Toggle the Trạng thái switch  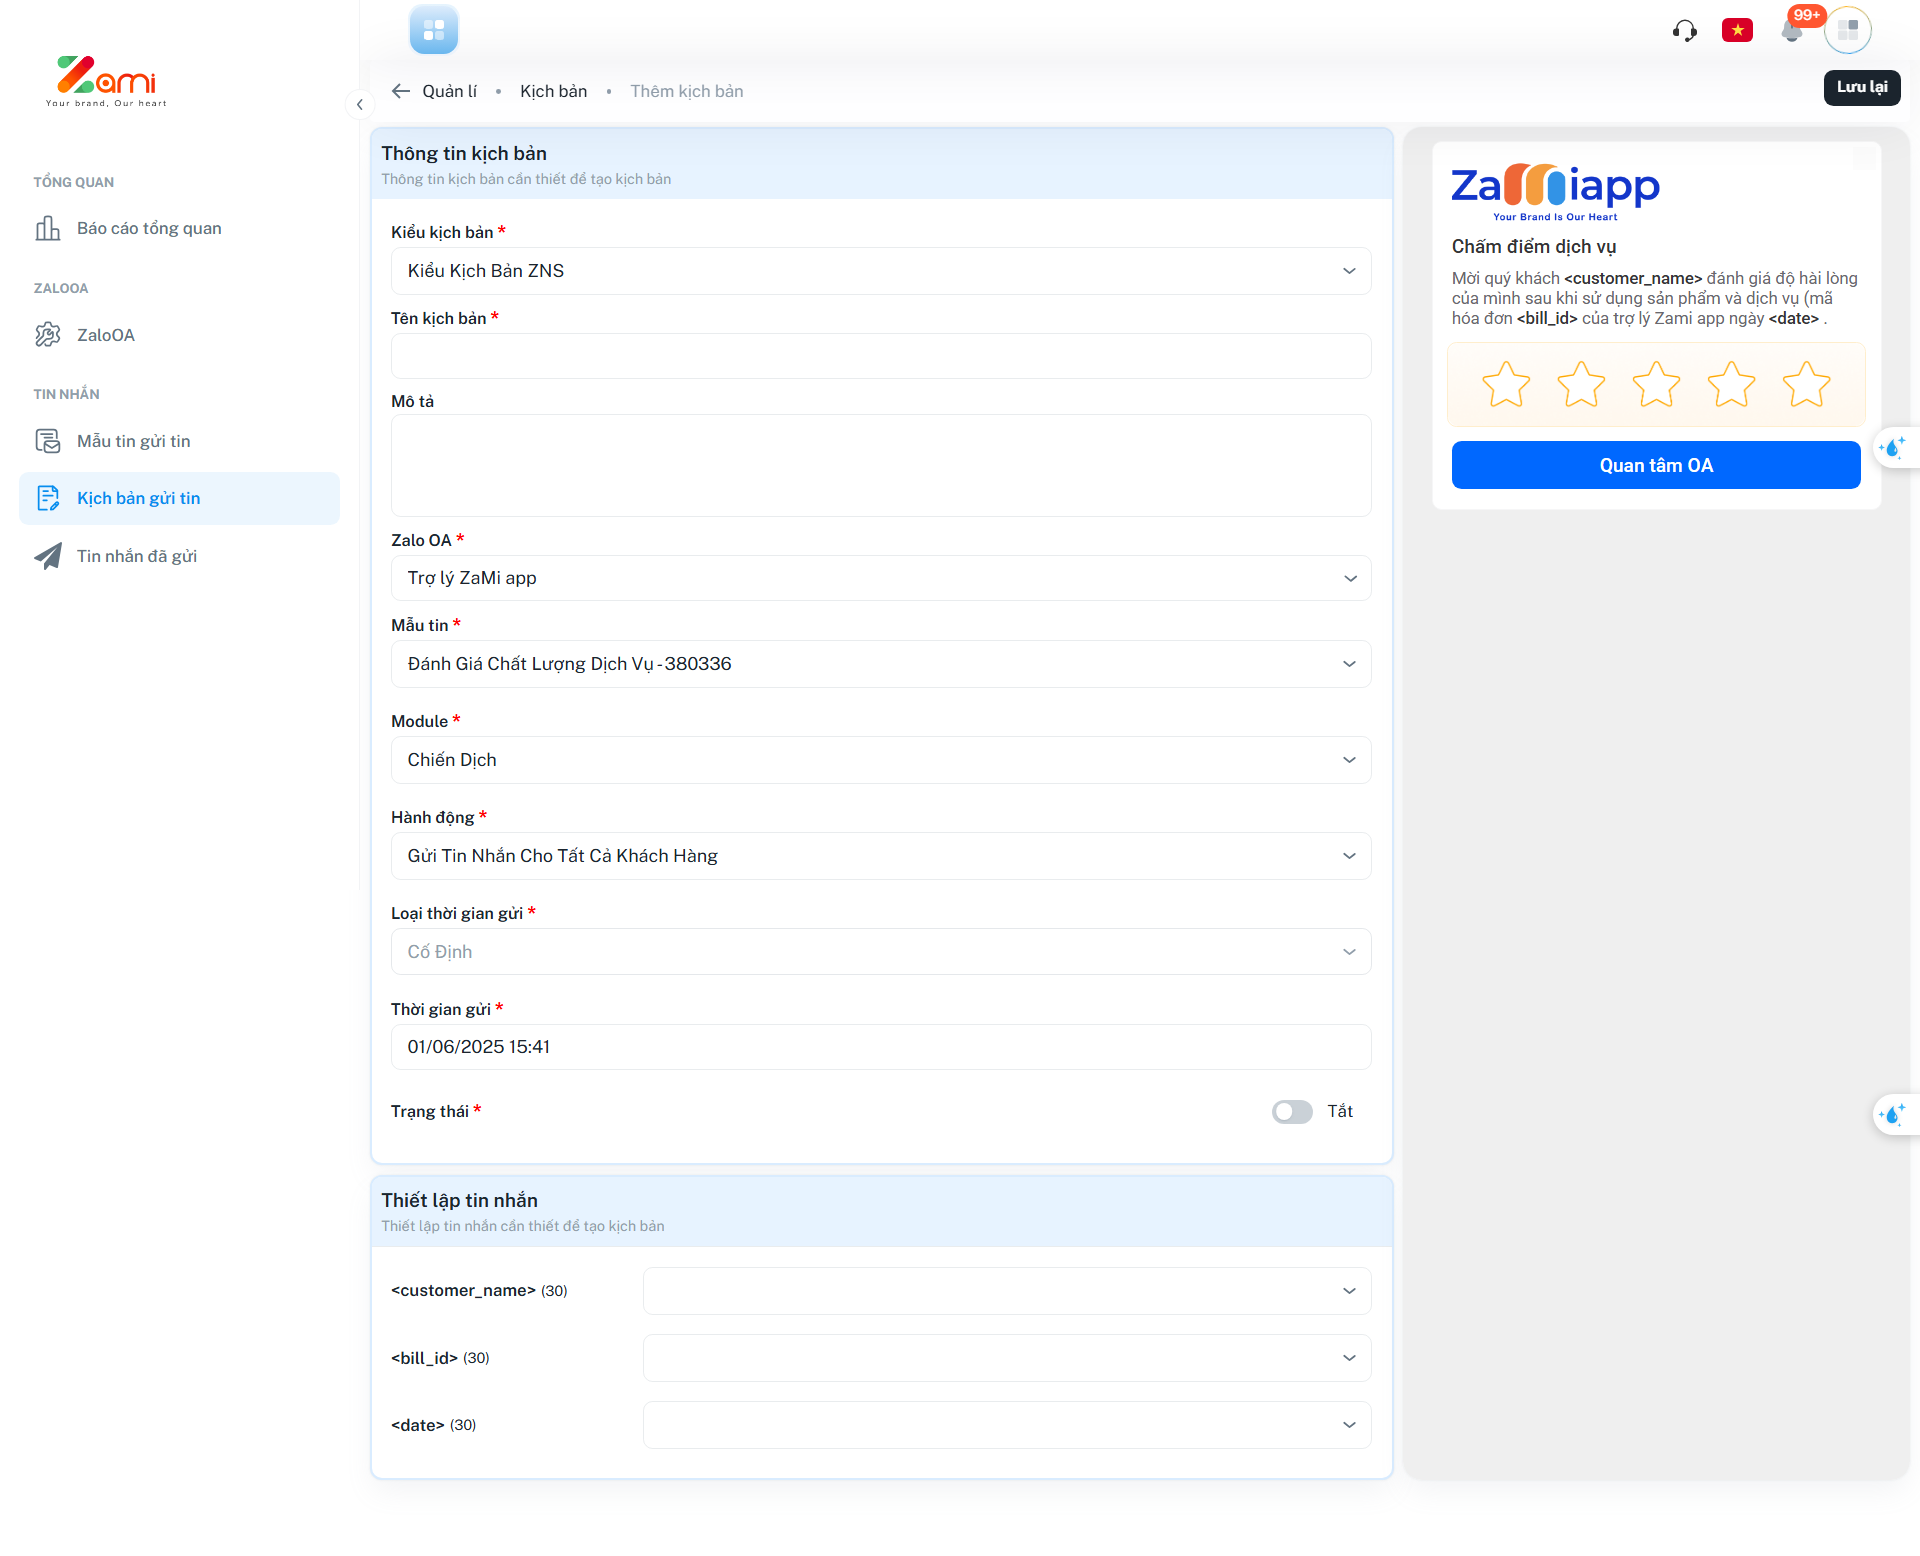(x=1291, y=1112)
